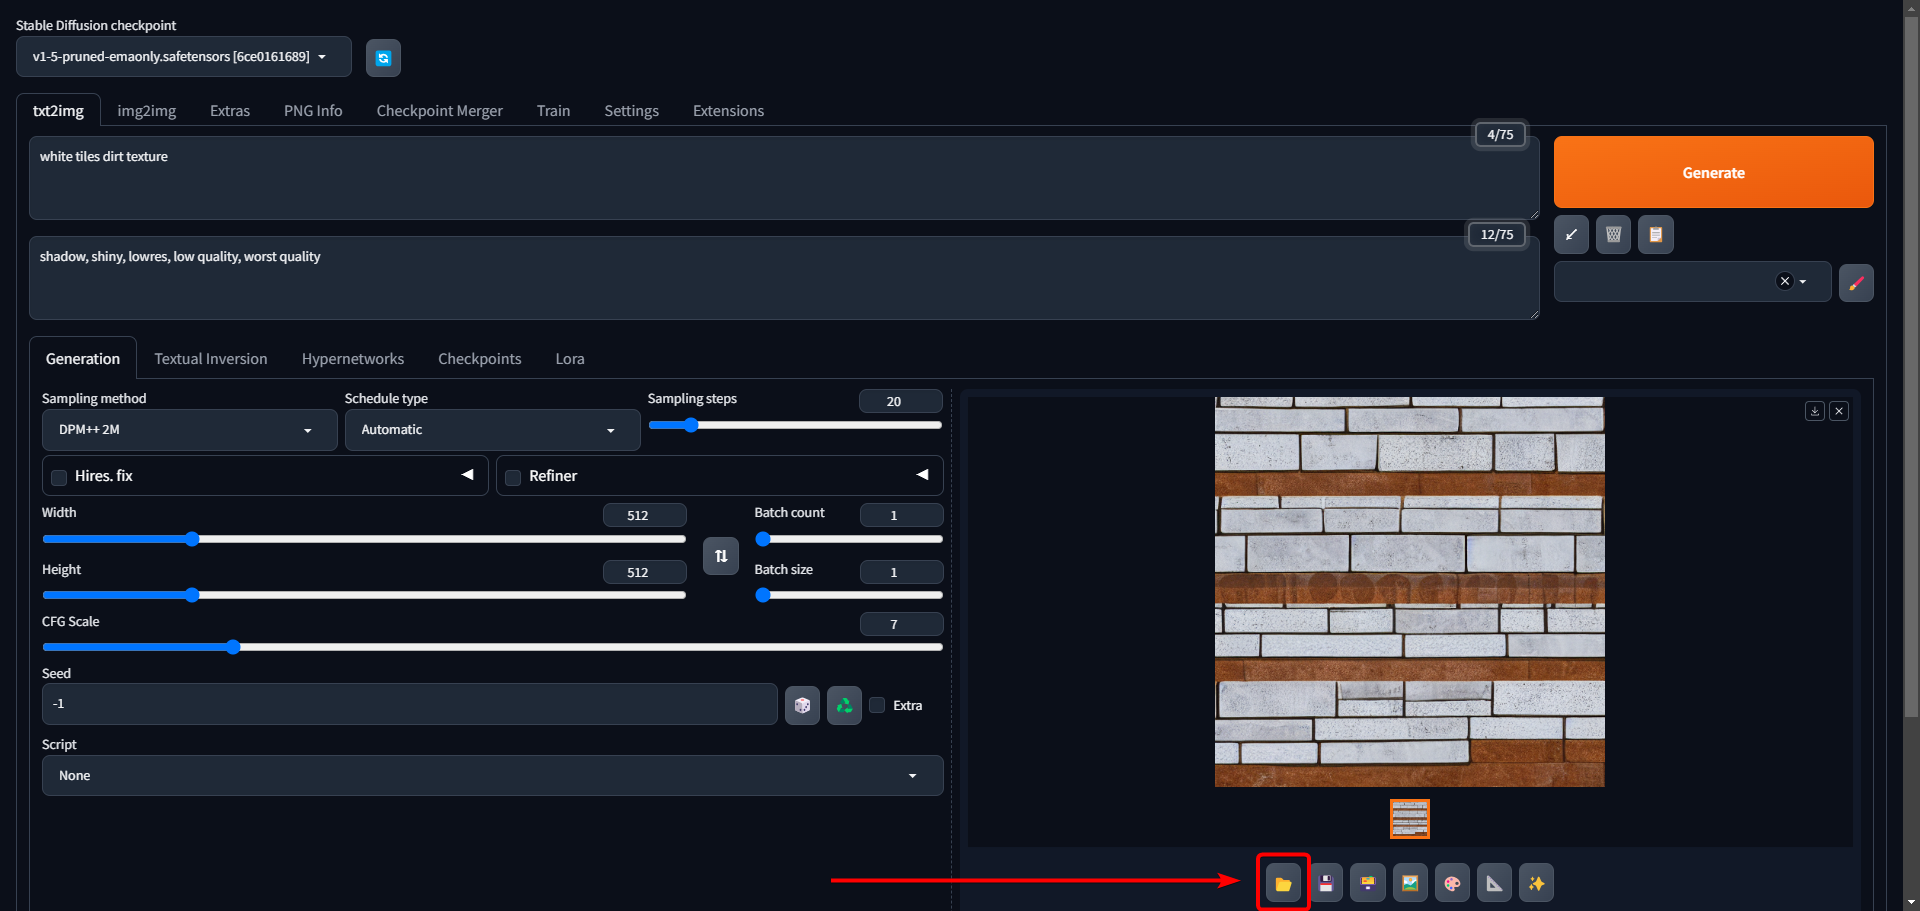This screenshot has width=1920, height=911.
Task: Reuse last seed with green recycle icon
Action: coord(844,705)
